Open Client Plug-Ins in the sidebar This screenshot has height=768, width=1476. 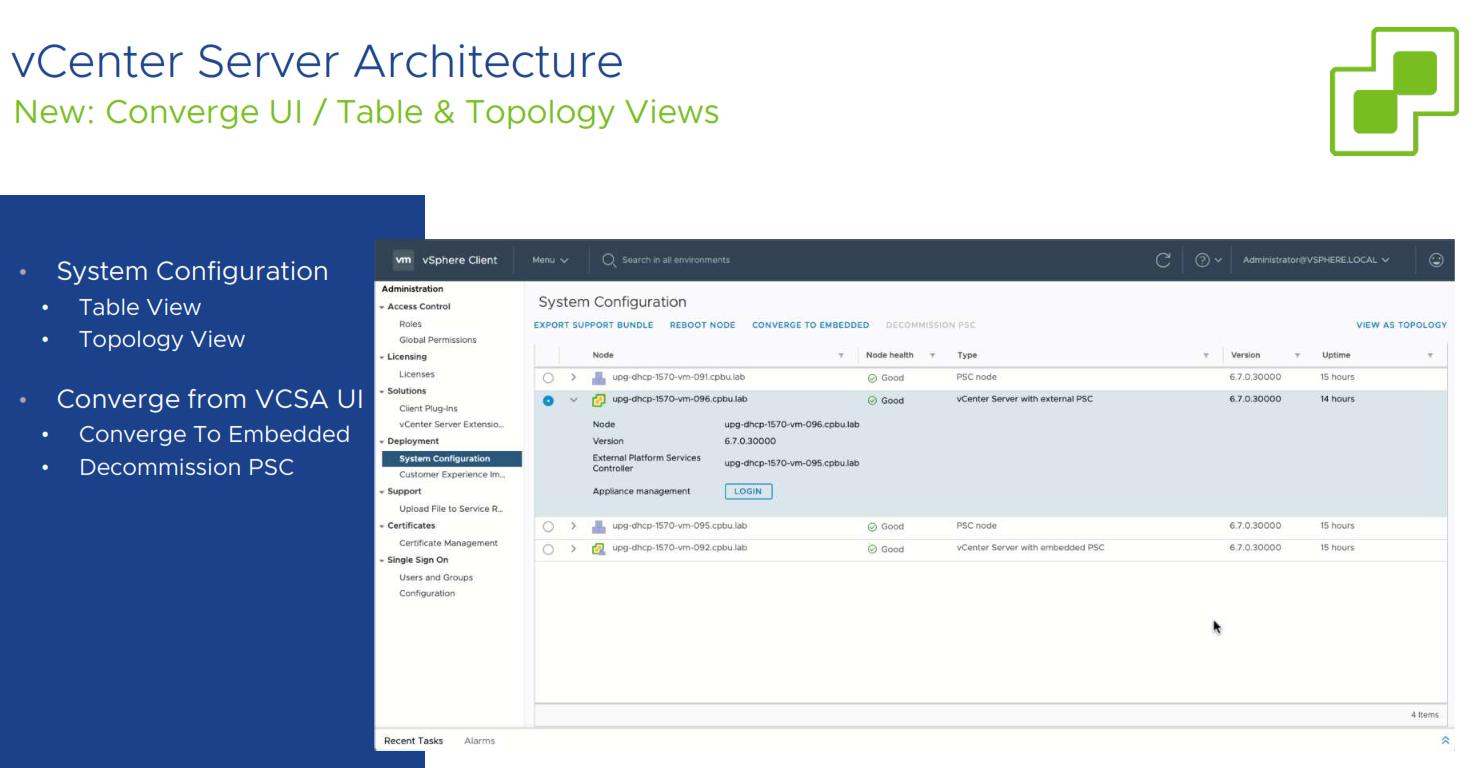tap(428, 408)
